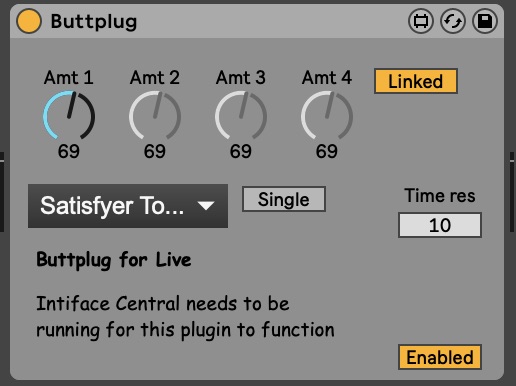
Task: Toggle the yellow device activator circle
Action: coord(29,21)
